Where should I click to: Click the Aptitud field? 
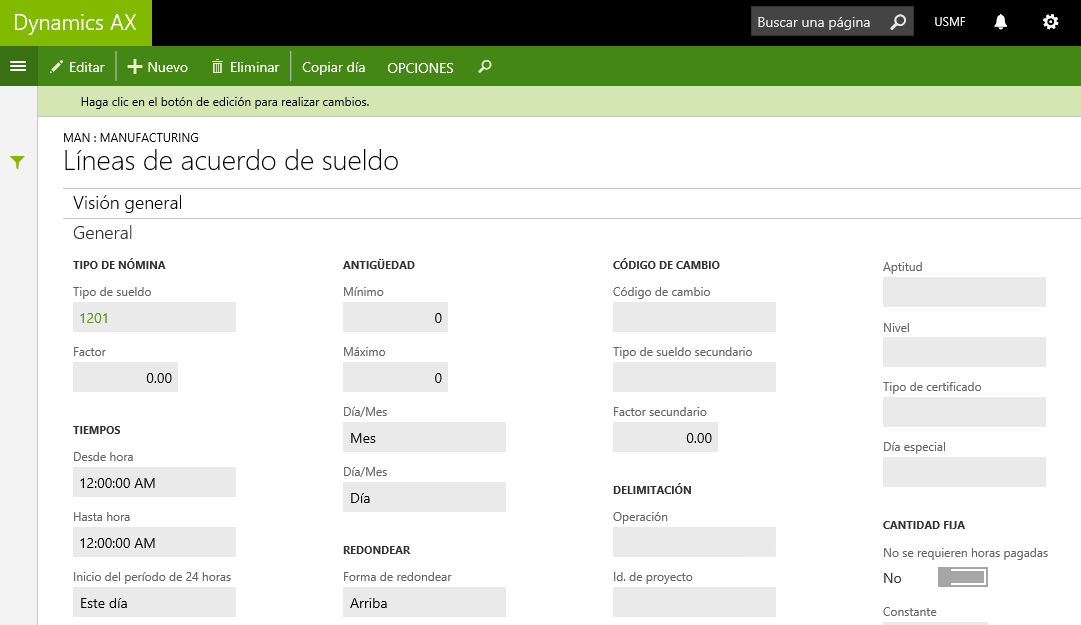click(964, 292)
